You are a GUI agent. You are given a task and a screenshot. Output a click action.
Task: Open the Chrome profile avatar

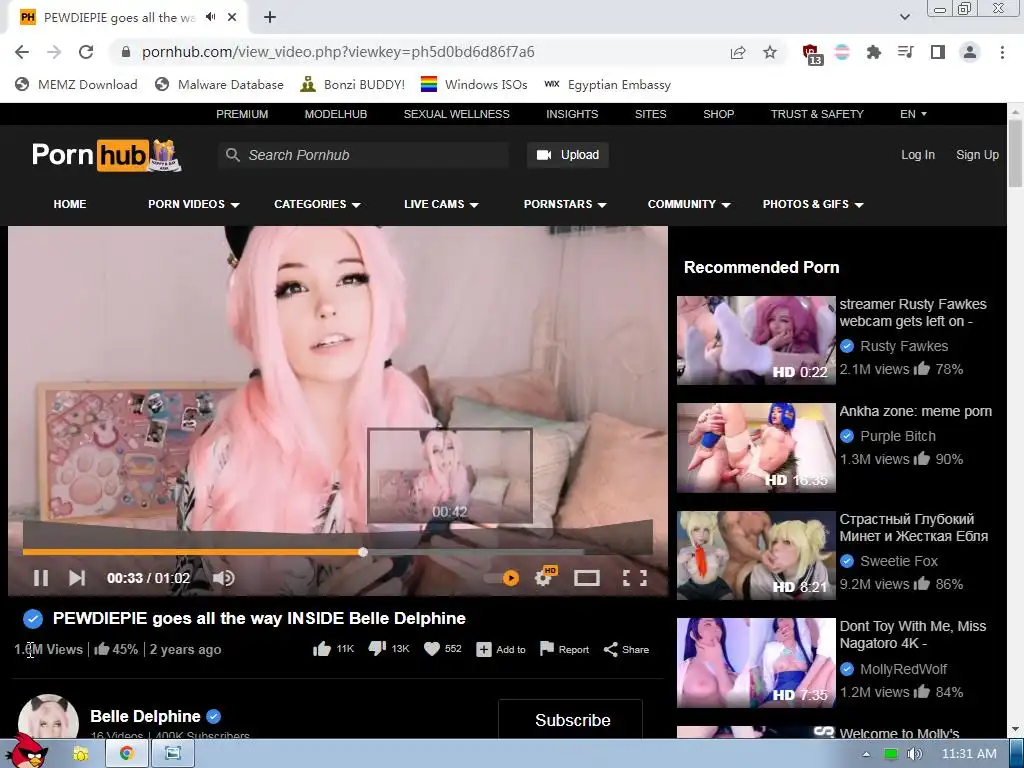(970, 52)
